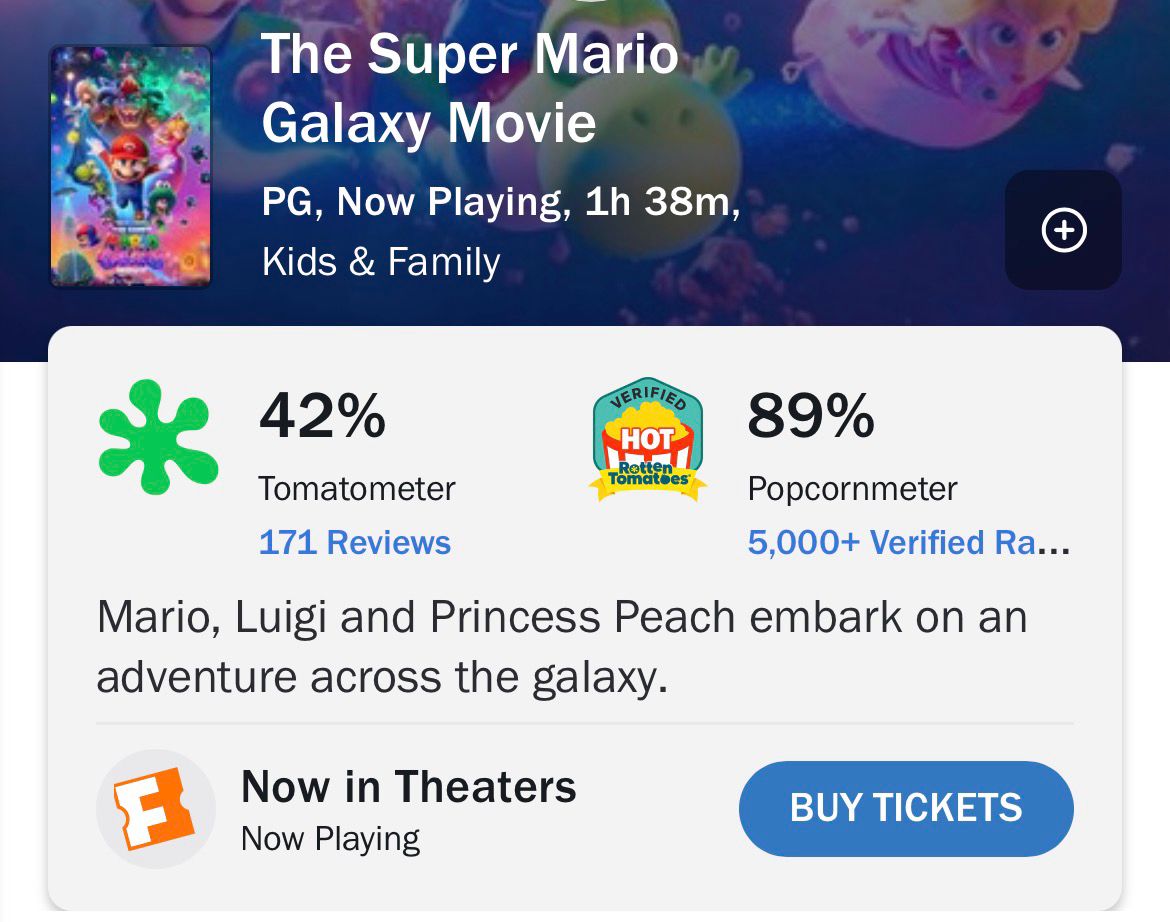Tap the movie synopsis text
The width and height of the screenshot is (1170, 922).
point(560,647)
